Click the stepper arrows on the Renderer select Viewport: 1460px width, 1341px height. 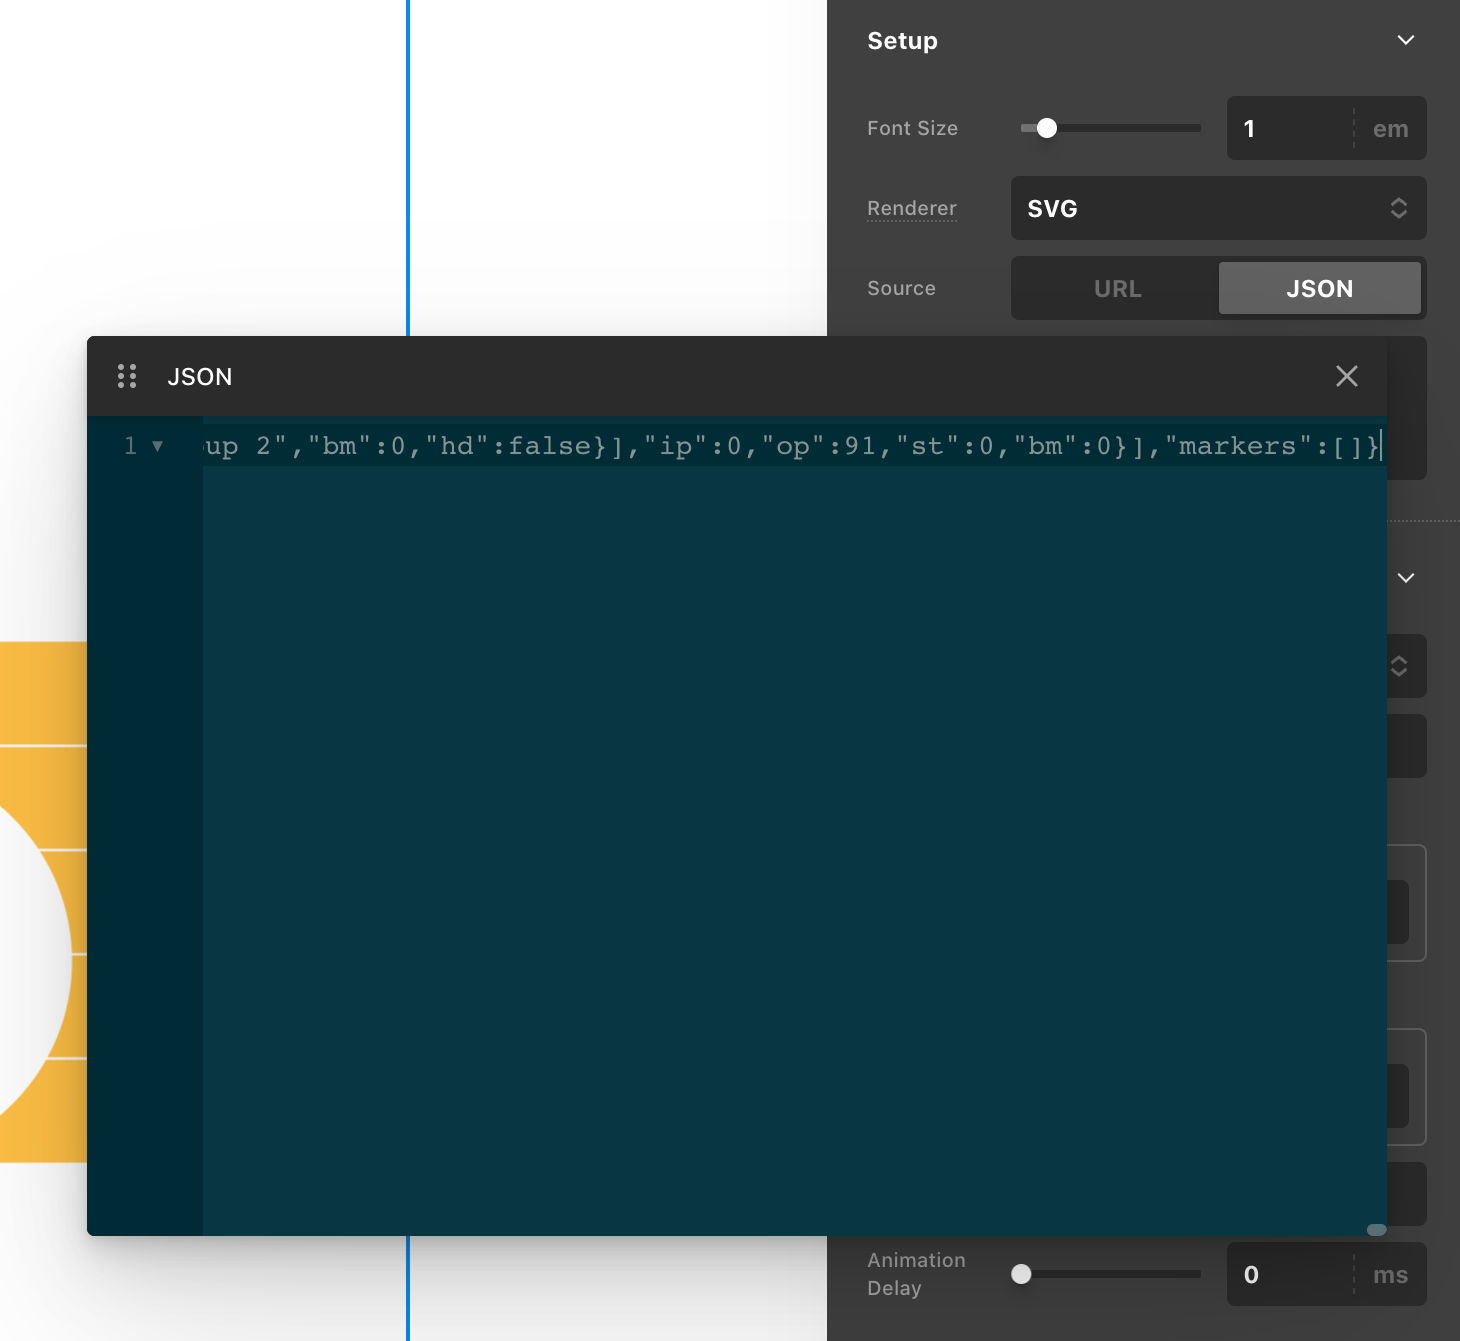tap(1399, 208)
